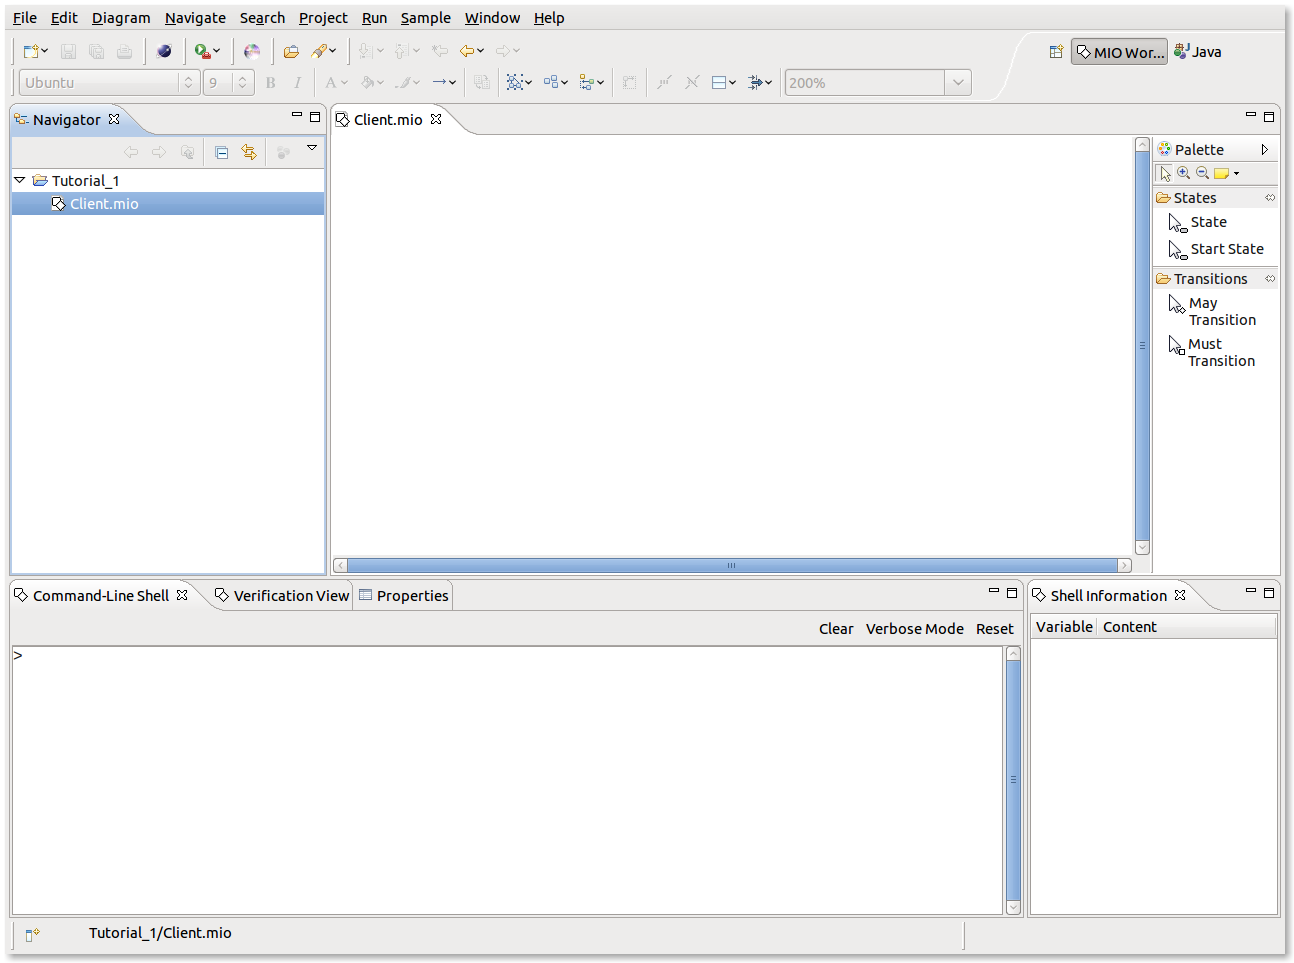Select the Start State palette tool

pyautogui.click(x=1226, y=249)
